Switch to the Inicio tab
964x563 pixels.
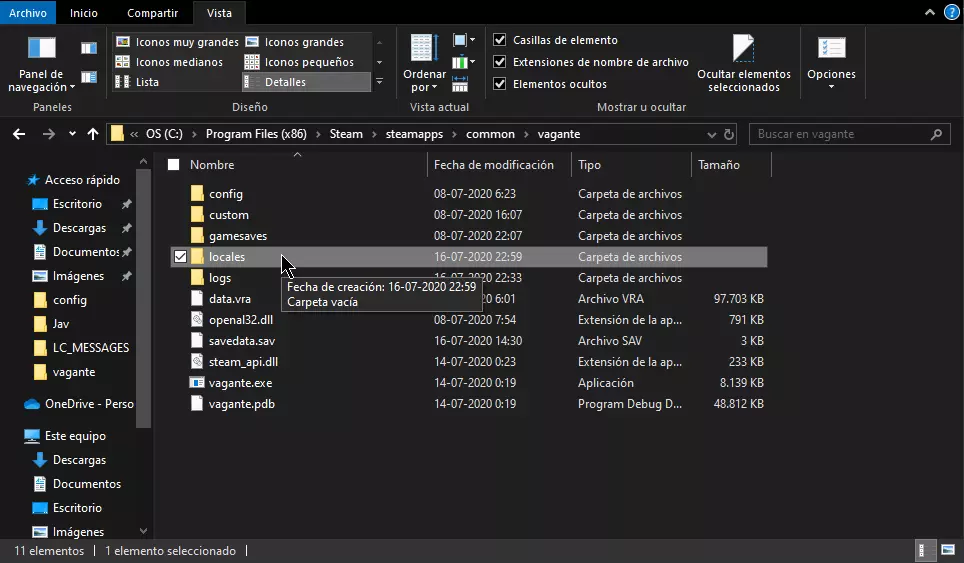coord(84,12)
